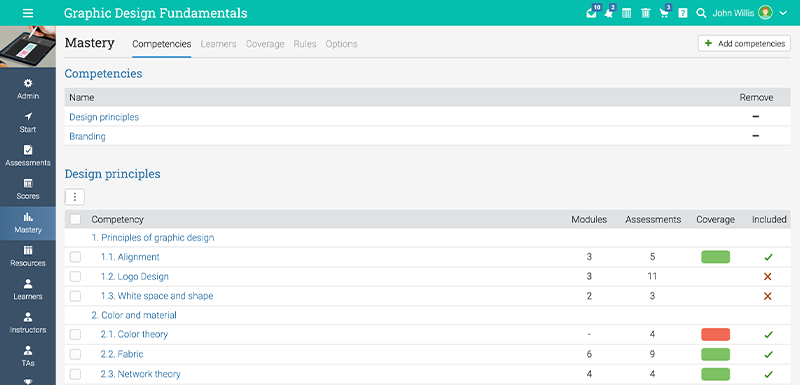
Task: Click red coverage bar for Color theory
Action: point(715,335)
